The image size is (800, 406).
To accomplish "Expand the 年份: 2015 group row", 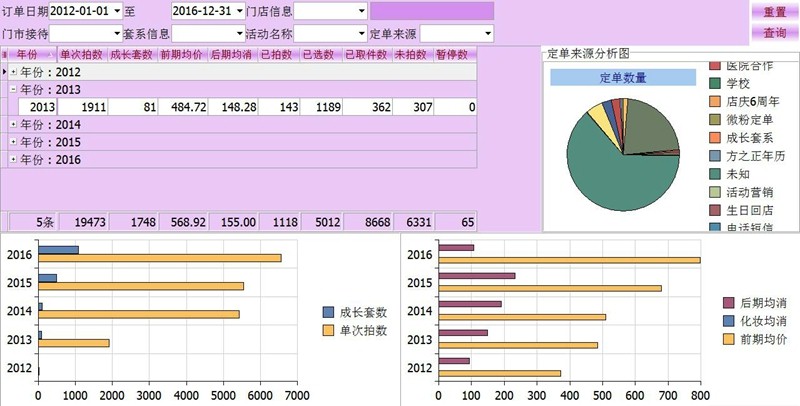I will click(x=13, y=142).
